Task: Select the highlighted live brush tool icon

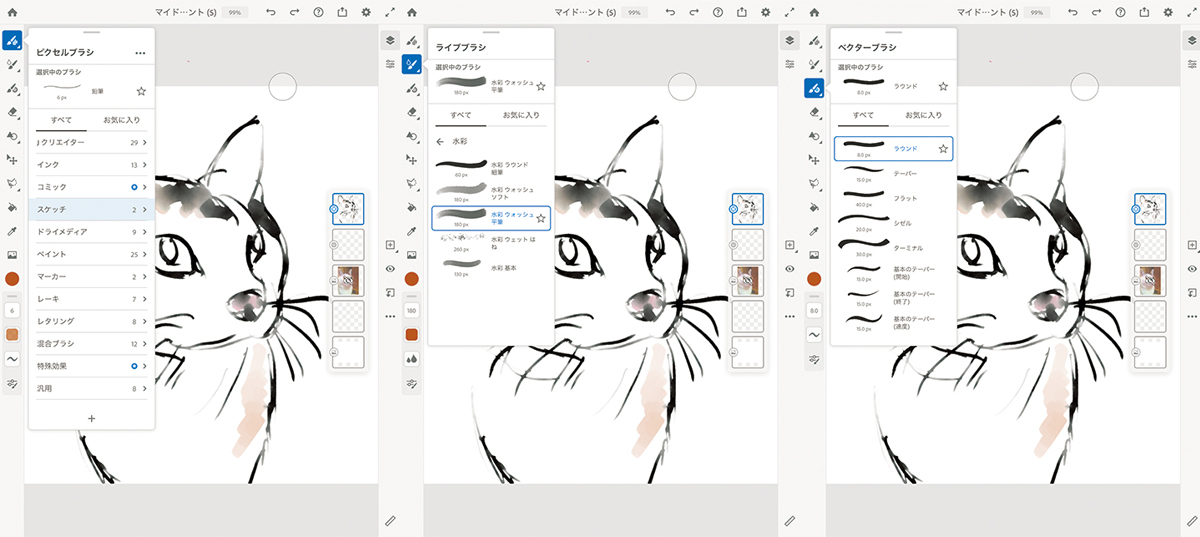Action: tap(411, 64)
